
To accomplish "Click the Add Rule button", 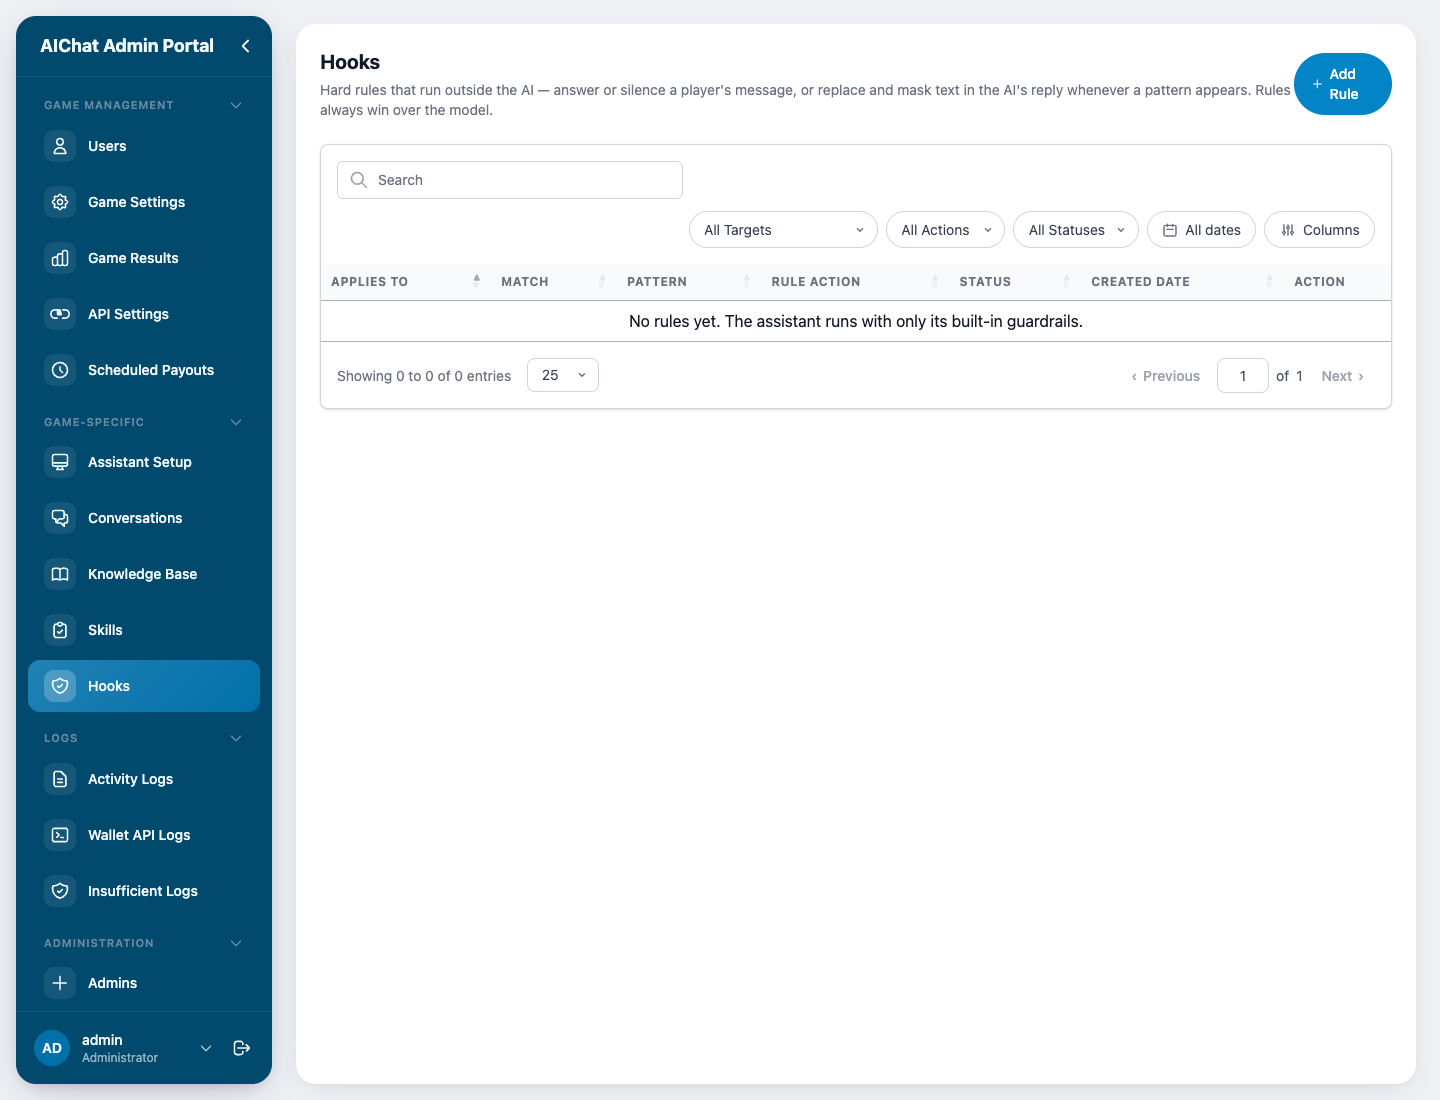I will 1342,84.
